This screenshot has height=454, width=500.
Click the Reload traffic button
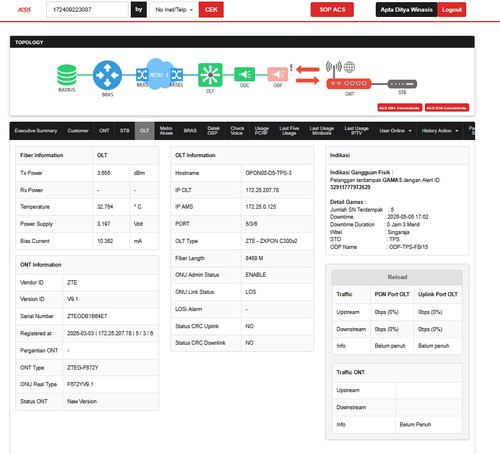pos(397,277)
